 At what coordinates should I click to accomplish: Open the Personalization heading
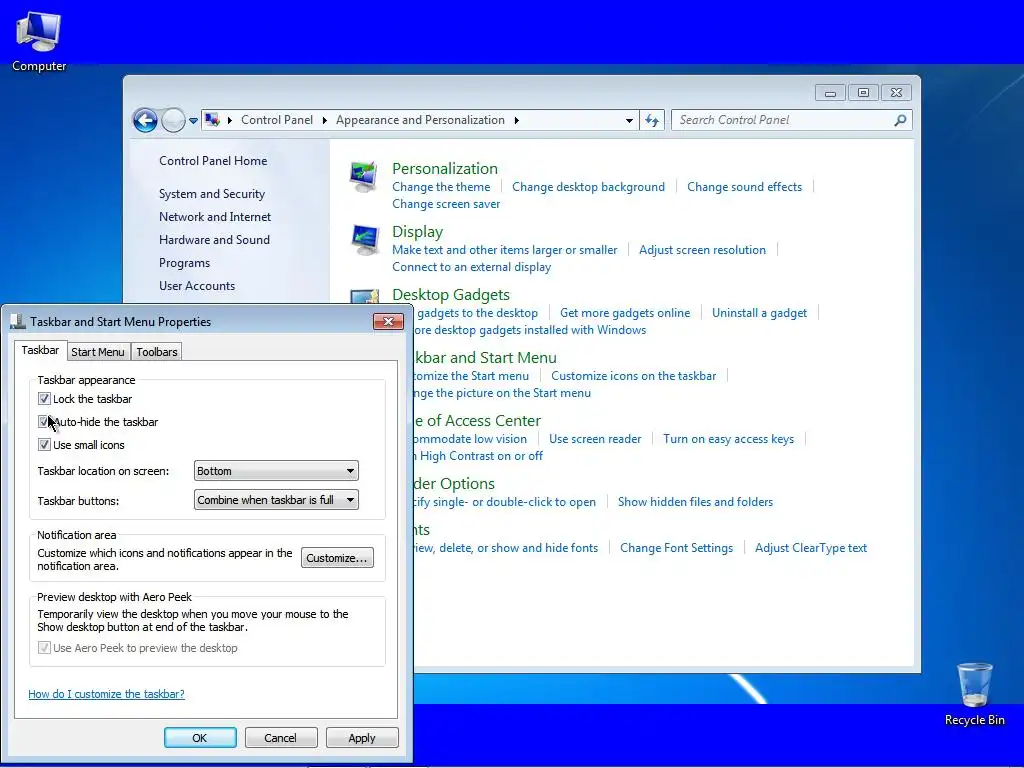click(x=445, y=168)
